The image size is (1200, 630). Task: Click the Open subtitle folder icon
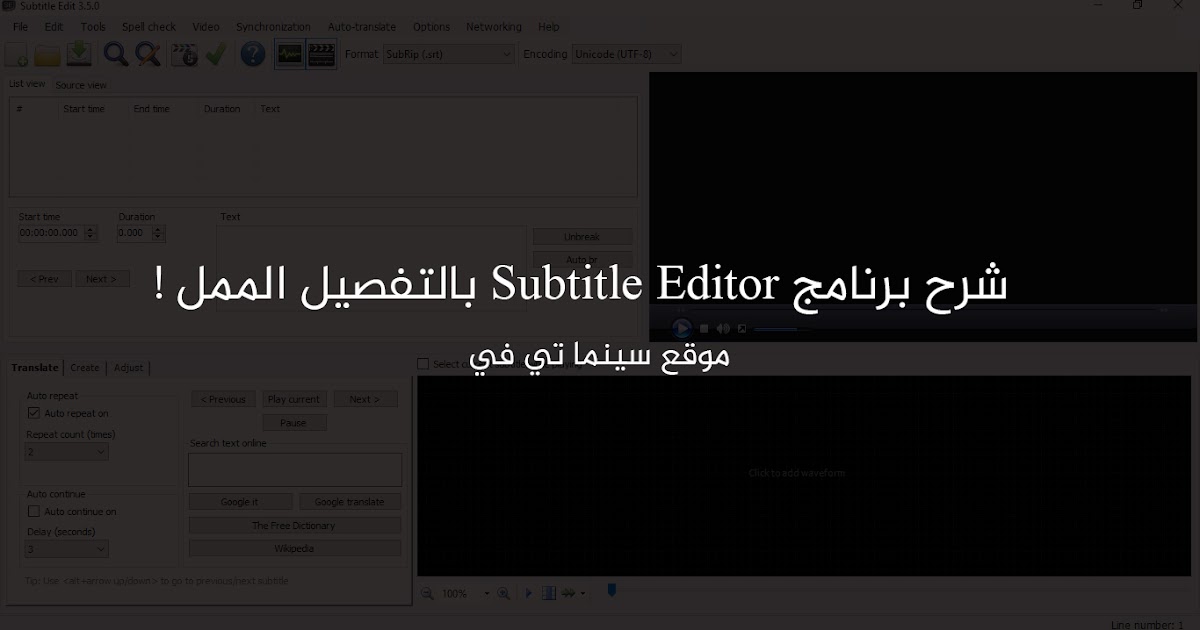click(x=48, y=55)
